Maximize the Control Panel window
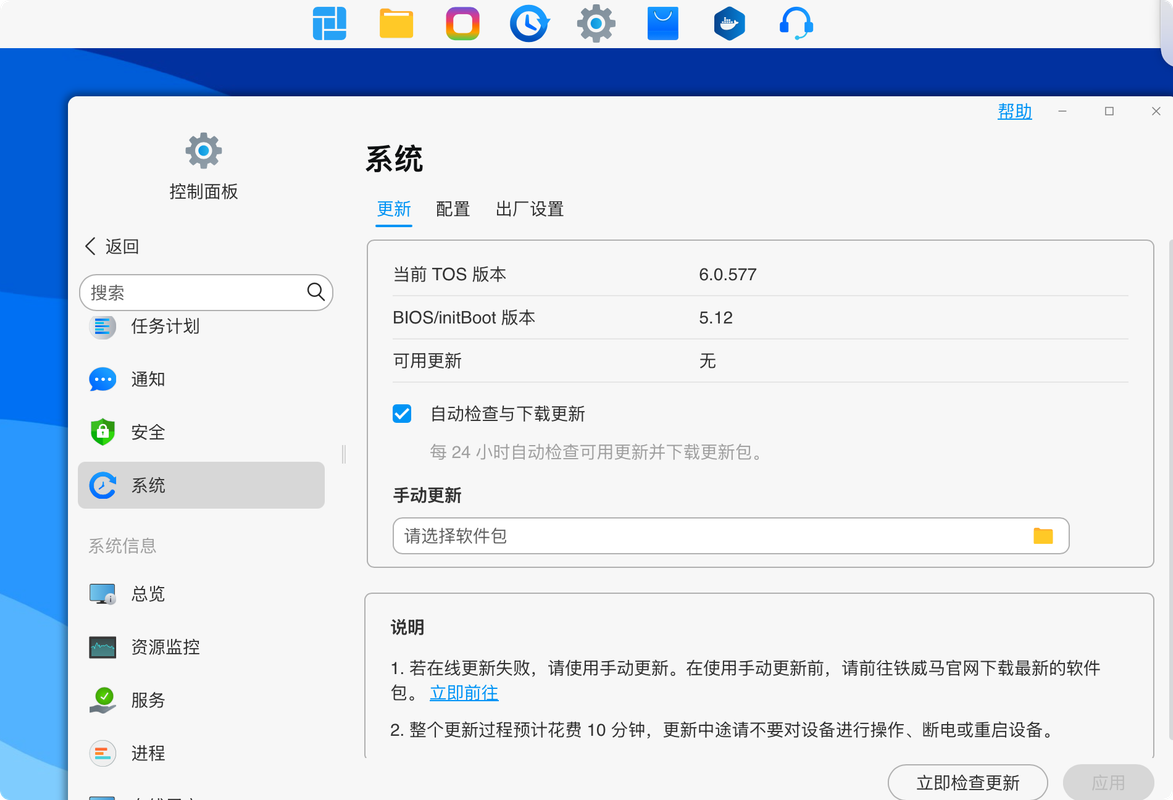 [1109, 112]
